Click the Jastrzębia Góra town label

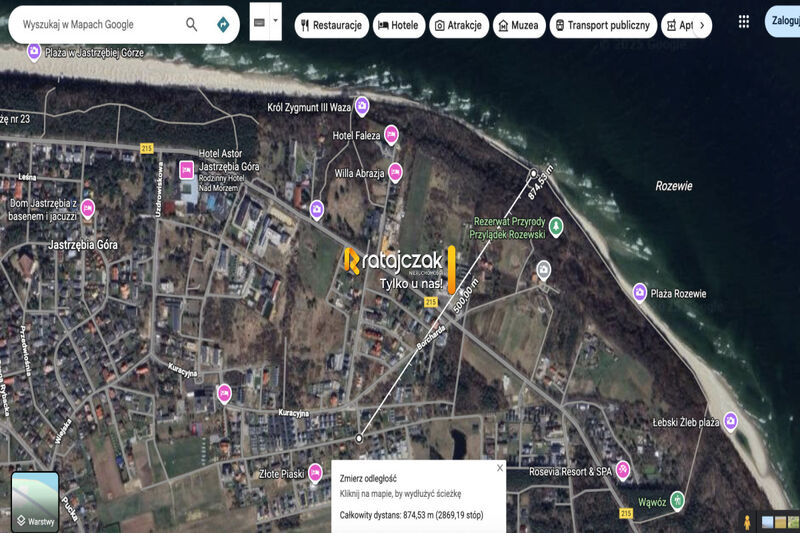[x=83, y=245]
